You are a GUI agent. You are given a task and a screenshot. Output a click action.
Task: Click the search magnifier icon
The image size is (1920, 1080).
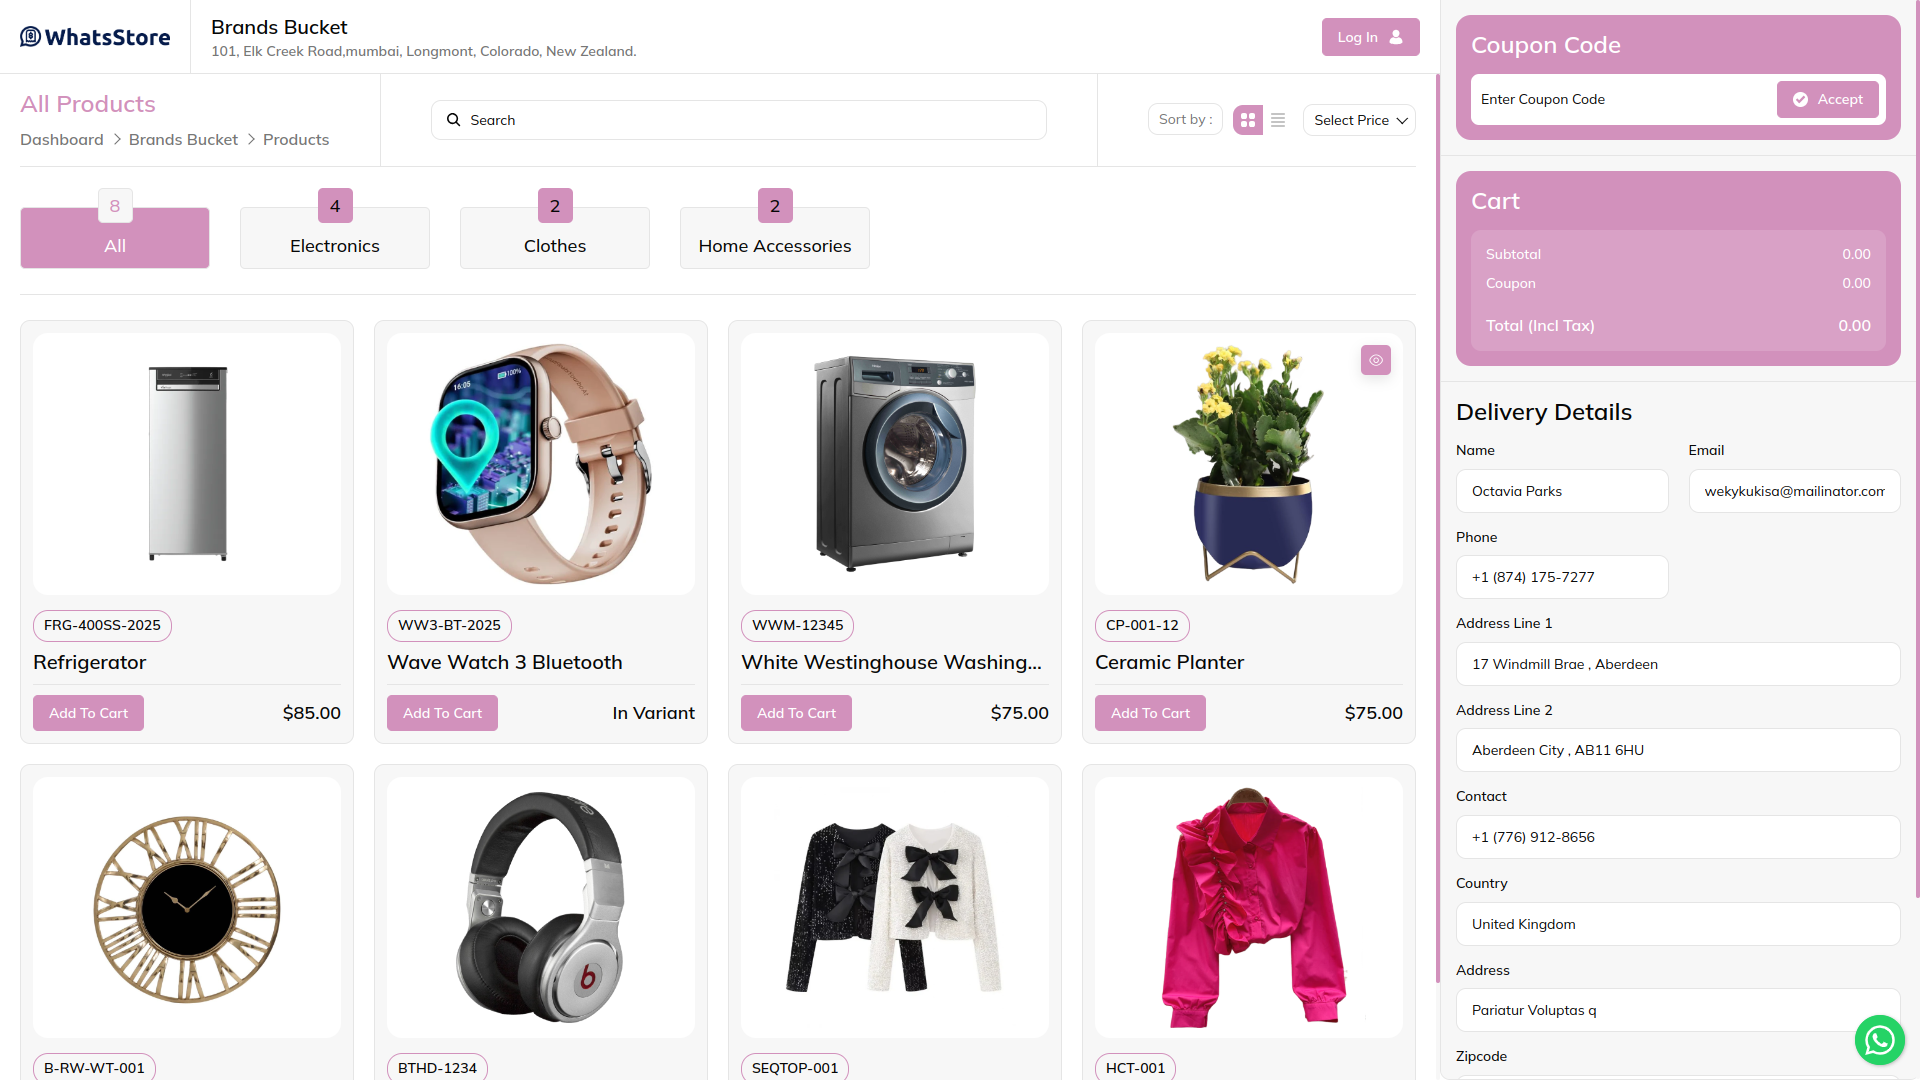click(453, 120)
